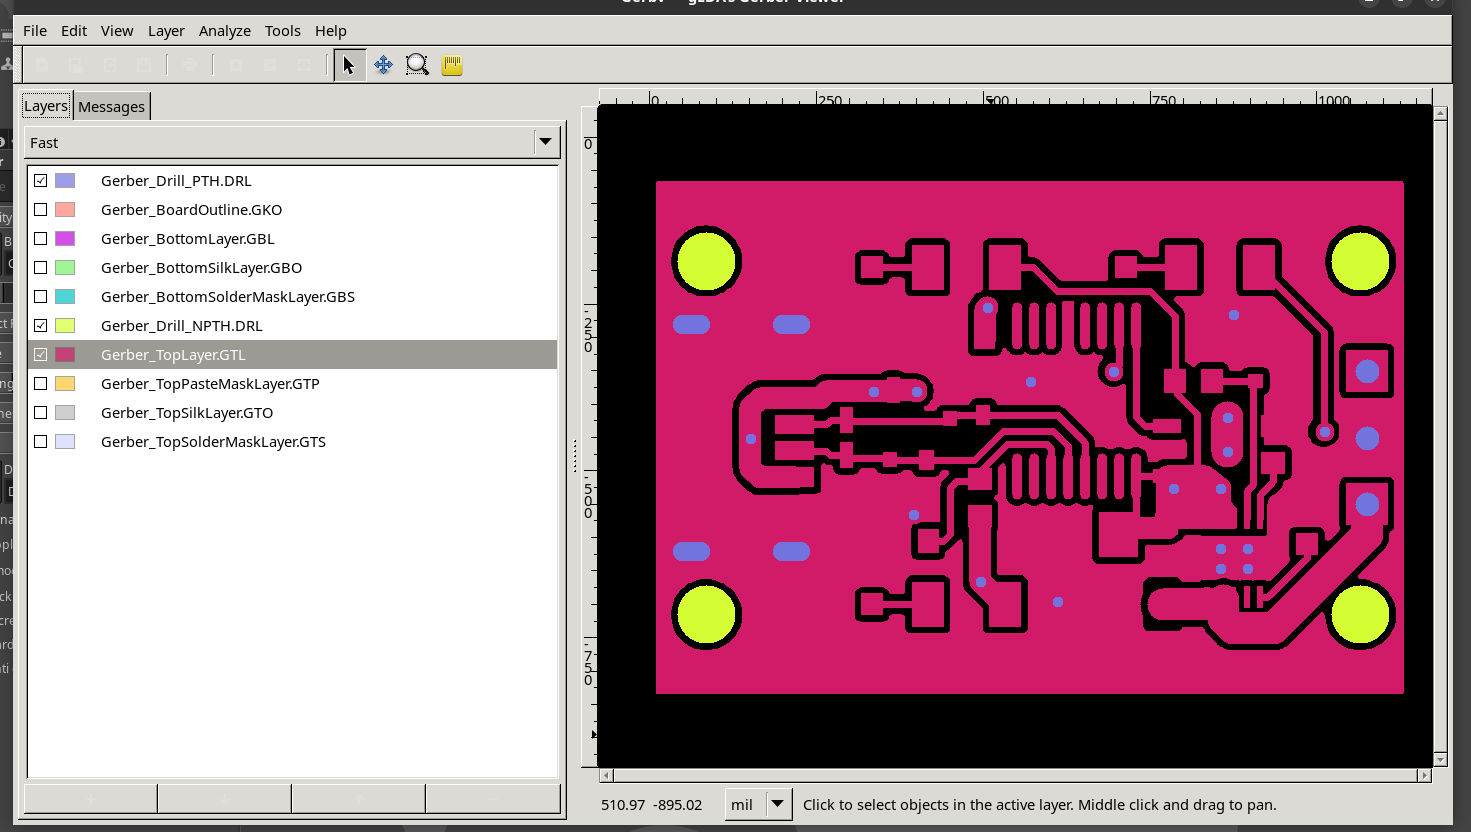Switch to the Messages tab
This screenshot has width=1471, height=832.
click(x=112, y=107)
